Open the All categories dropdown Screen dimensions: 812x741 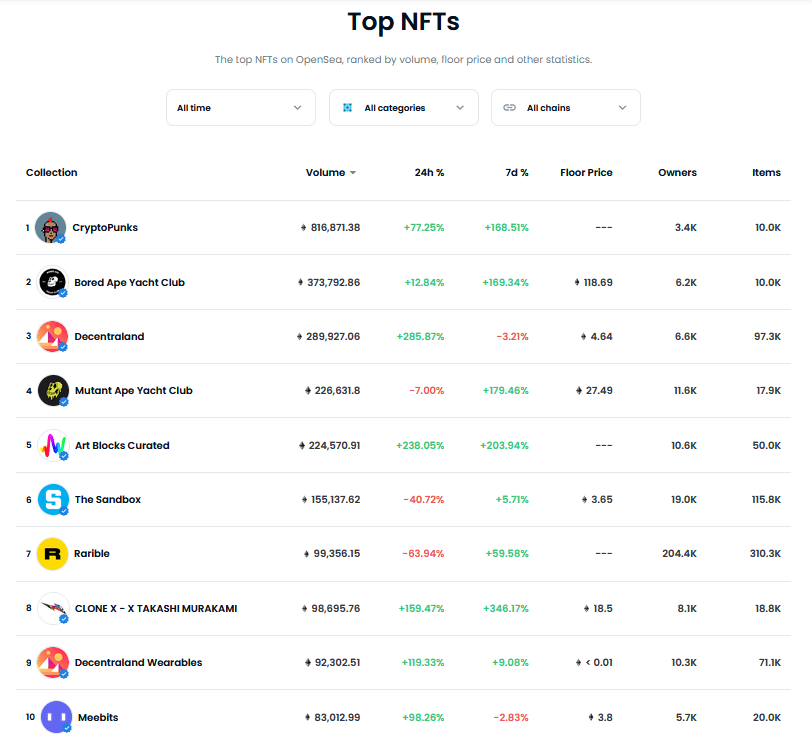tap(404, 108)
